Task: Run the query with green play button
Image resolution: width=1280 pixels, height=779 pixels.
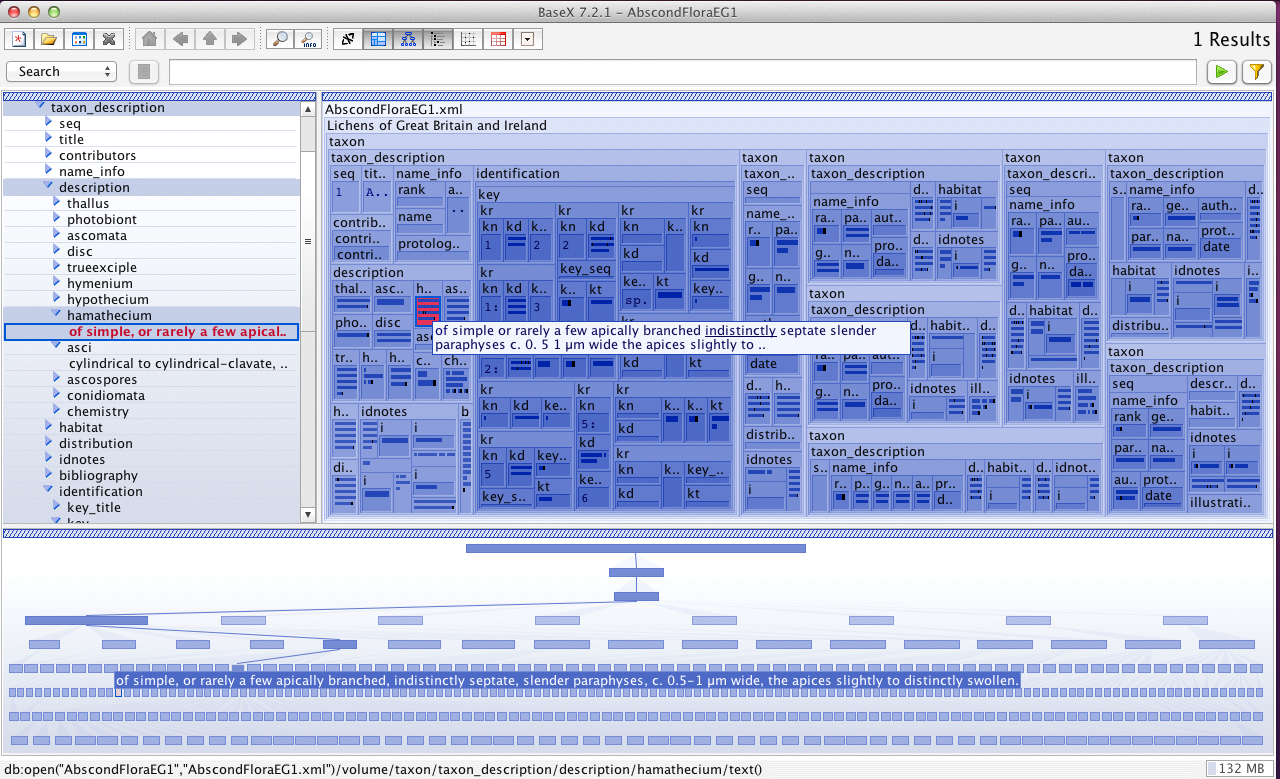Action: pyautogui.click(x=1220, y=72)
